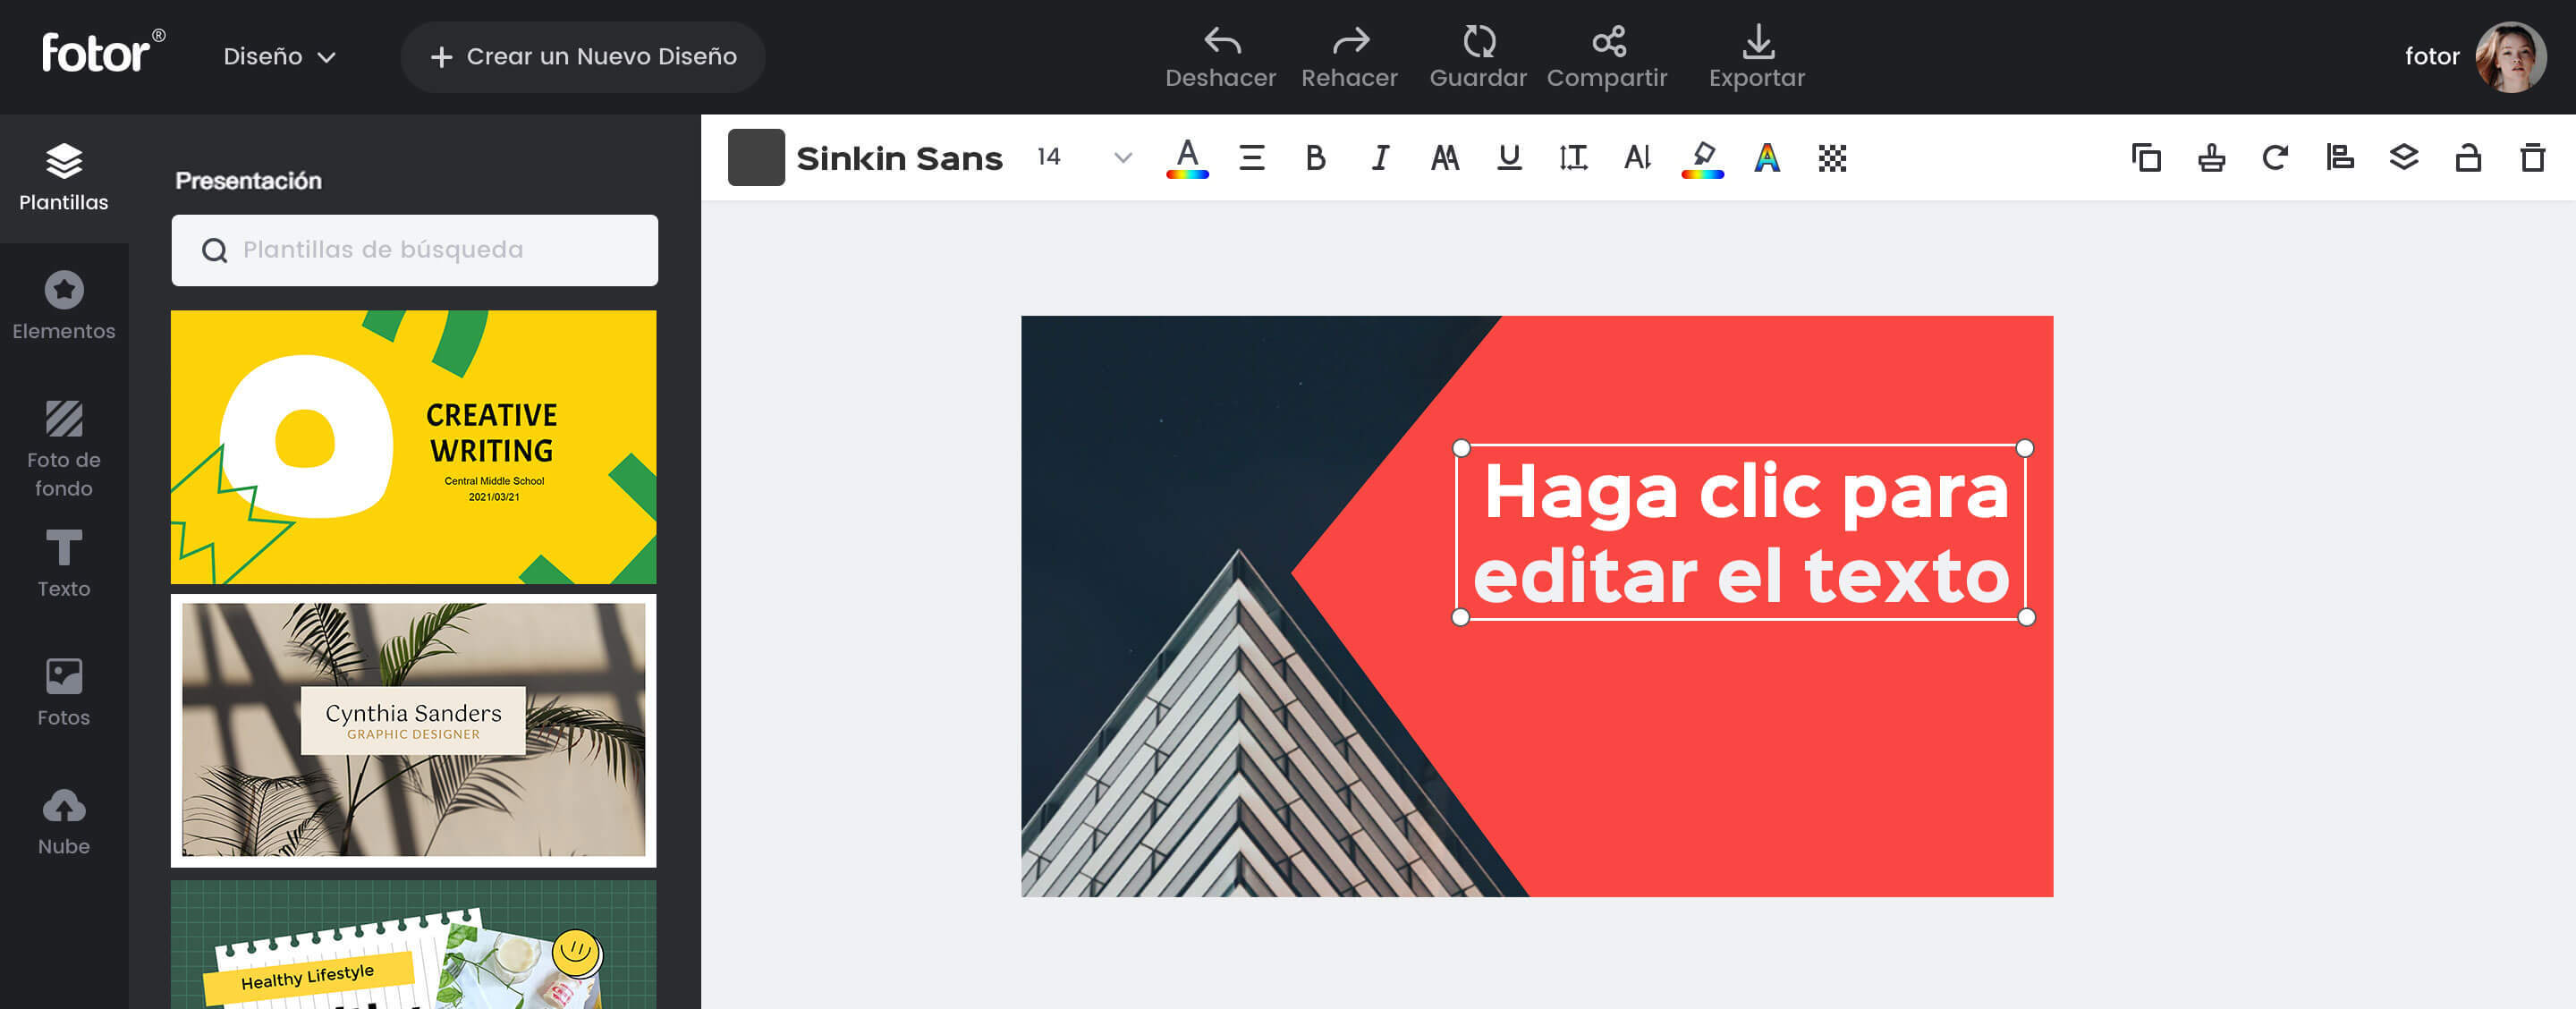Viewport: 2576px width, 1009px height.
Task: Toggle italic formatting on the text
Action: (x=1379, y=157)
